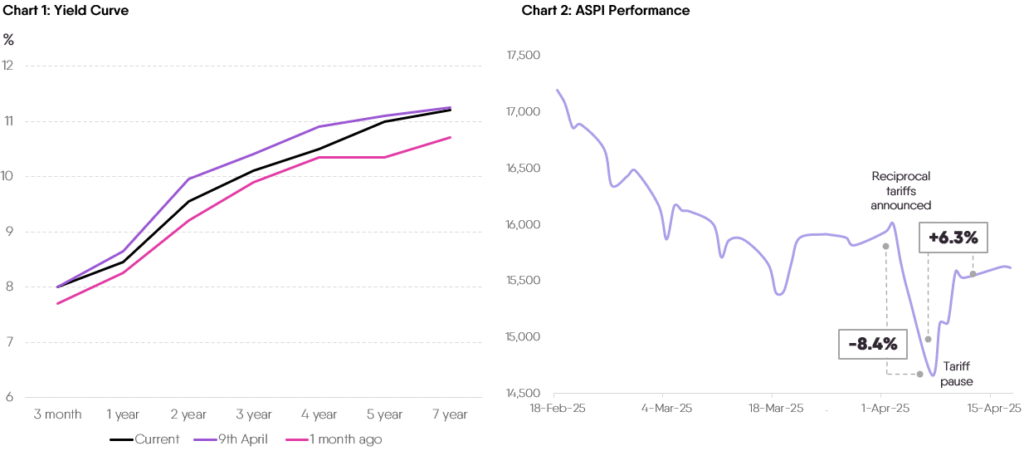1024x451 pixels.
Task: Click the 17,500 y-axis value
Action: click(x=524, y=55)
